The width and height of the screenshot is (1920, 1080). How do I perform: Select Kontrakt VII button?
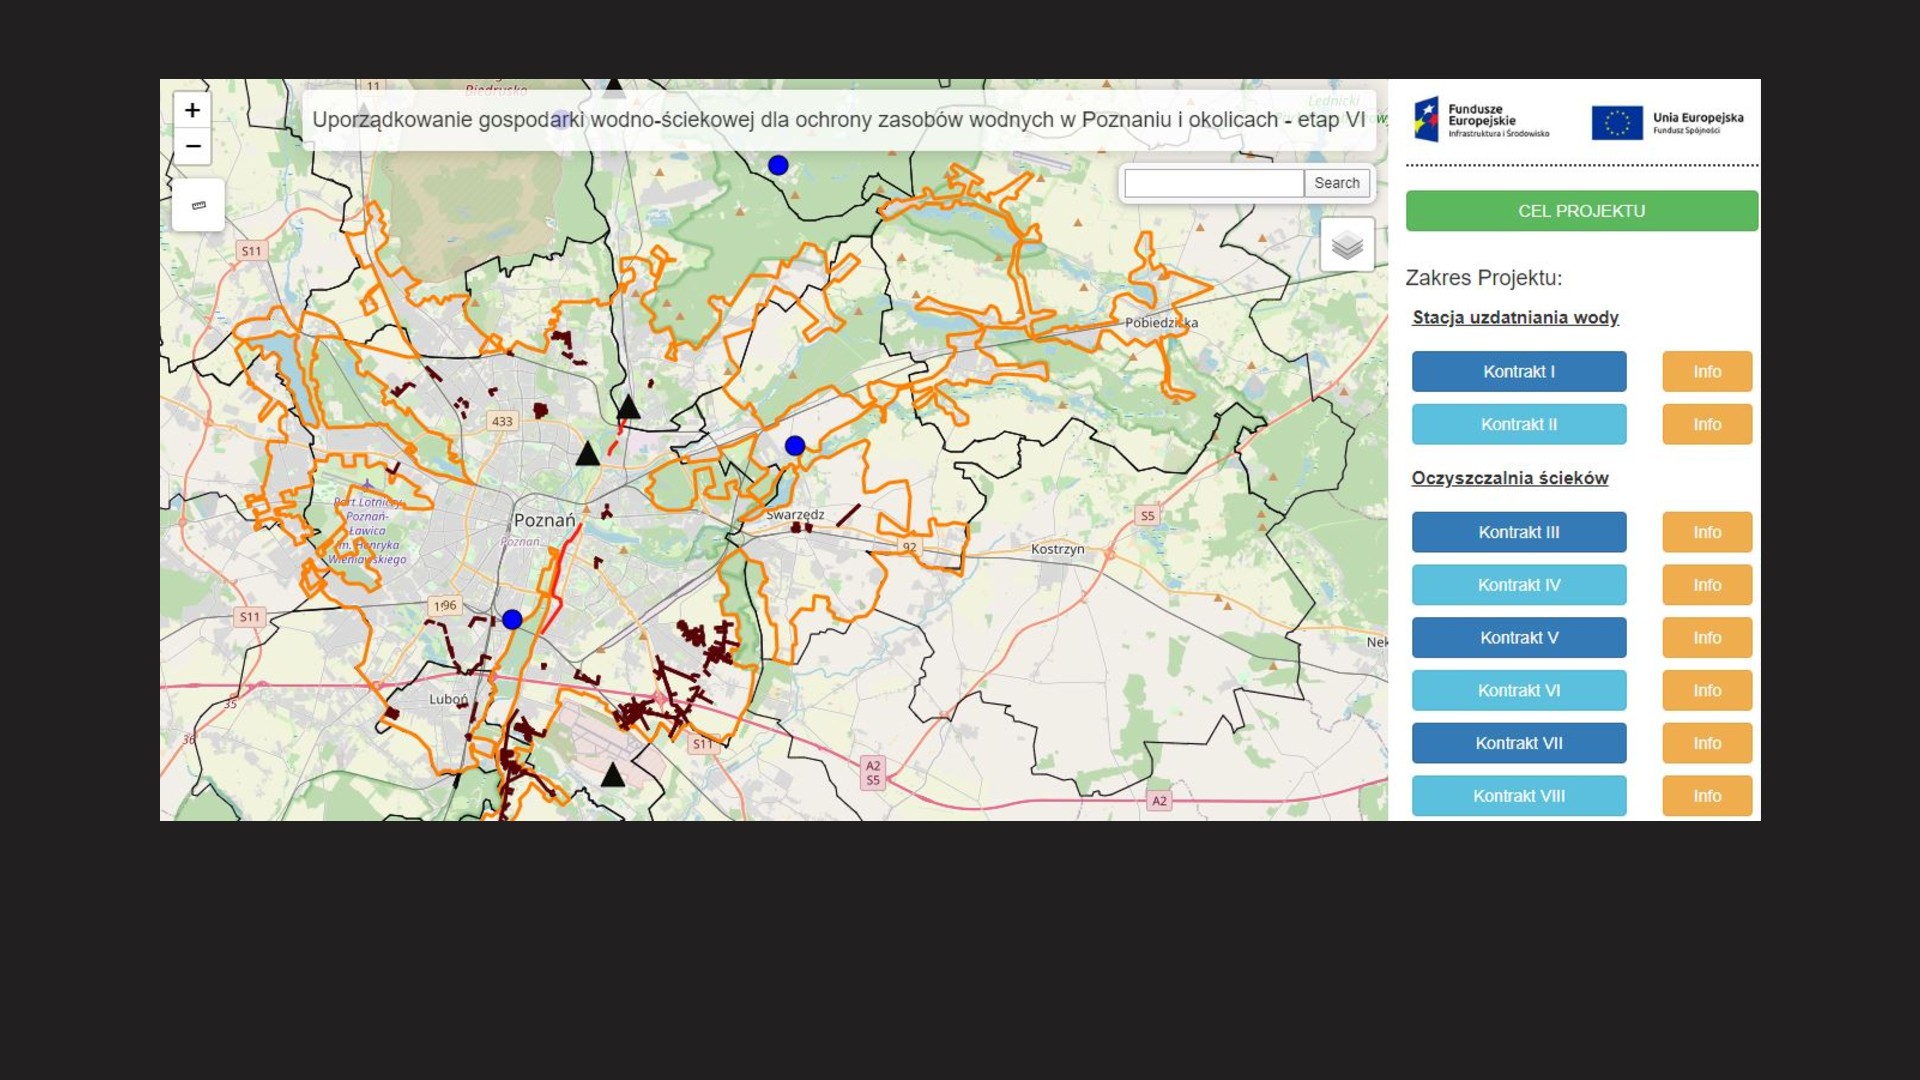tap(1519, 744)
